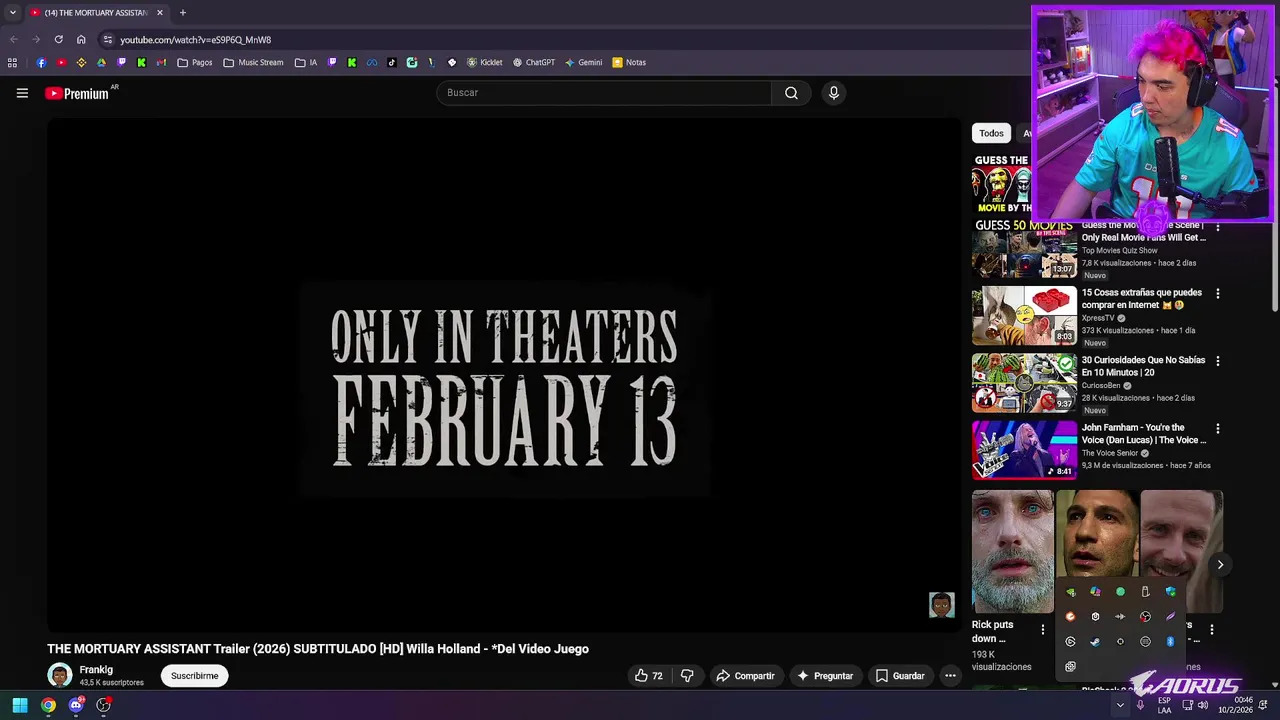Focus the Buscar search field
The width and height of the screenshot is (1280, 720).
(x=603, y=93)
